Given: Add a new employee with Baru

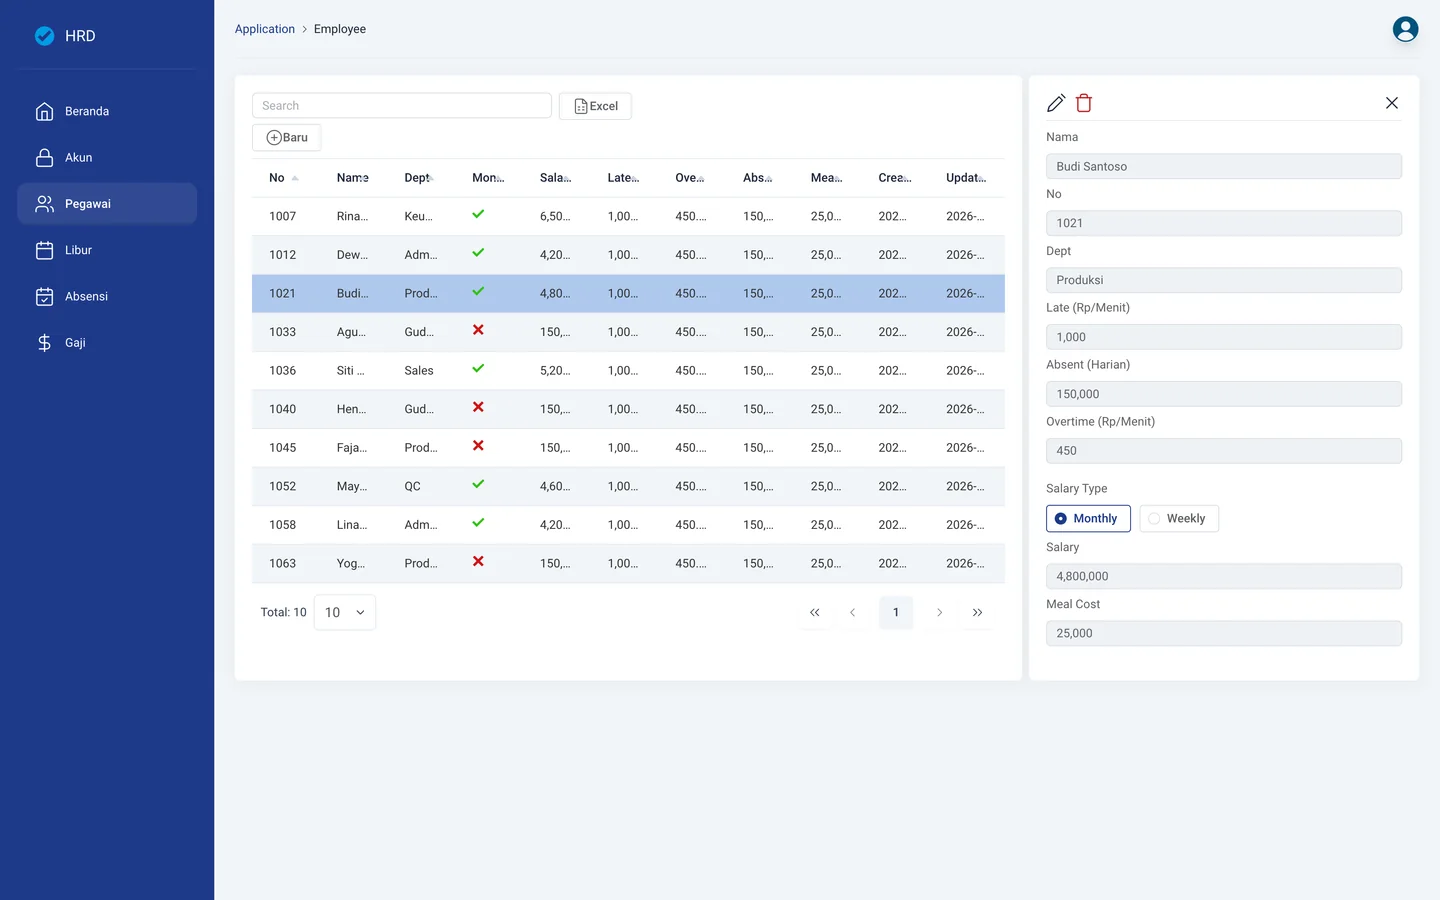Looking at the screenshot, I should click(286, 138).
